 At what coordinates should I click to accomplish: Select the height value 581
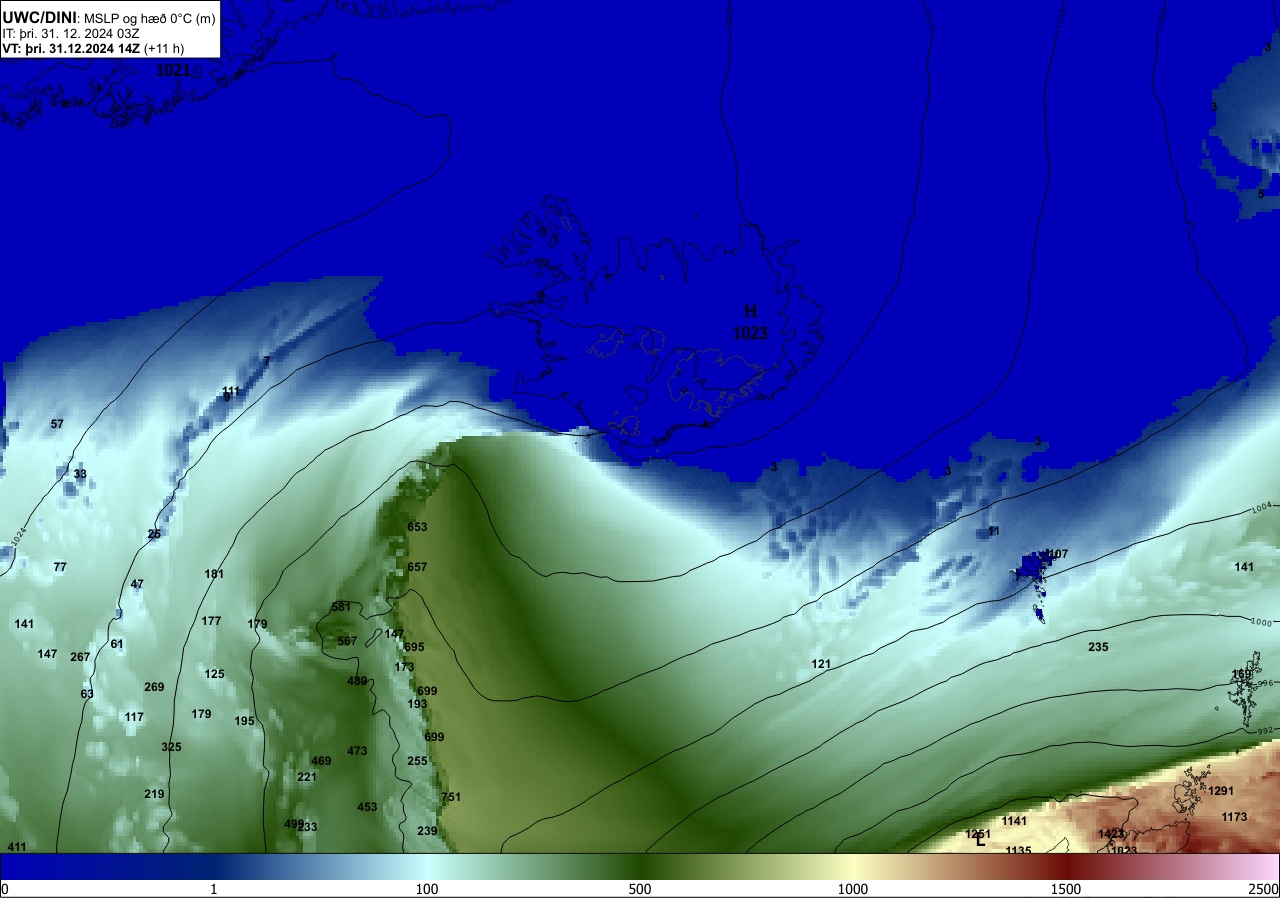(x=341, y=607)
